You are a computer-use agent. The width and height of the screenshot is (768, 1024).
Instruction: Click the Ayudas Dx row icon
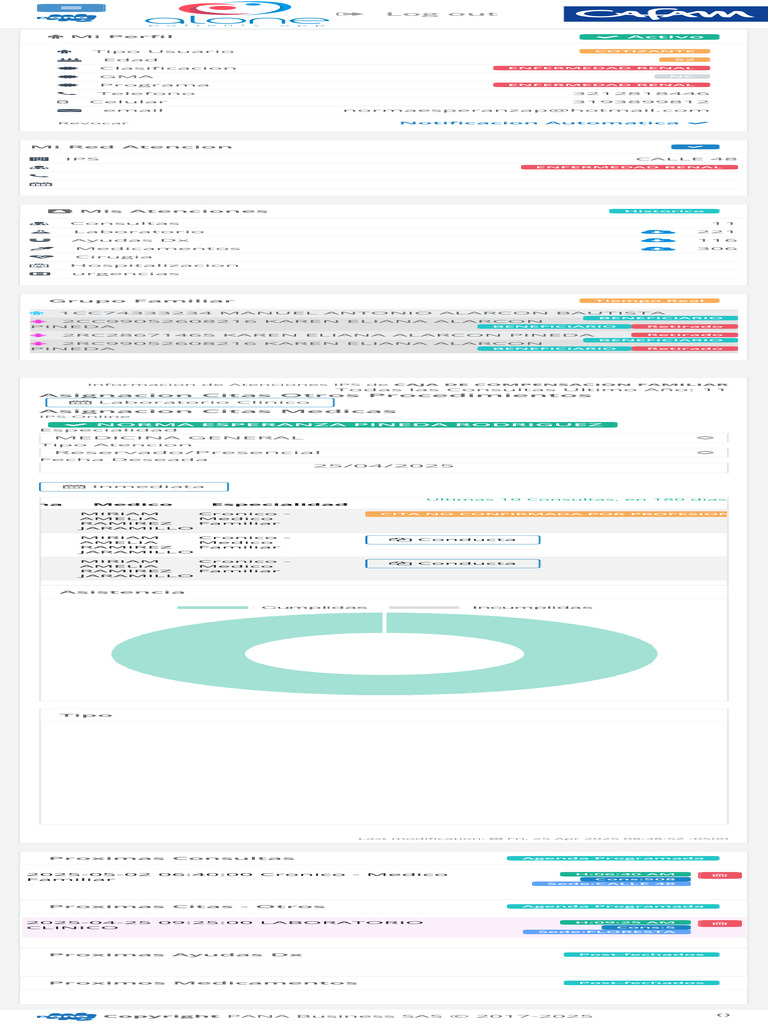[40, 240]
